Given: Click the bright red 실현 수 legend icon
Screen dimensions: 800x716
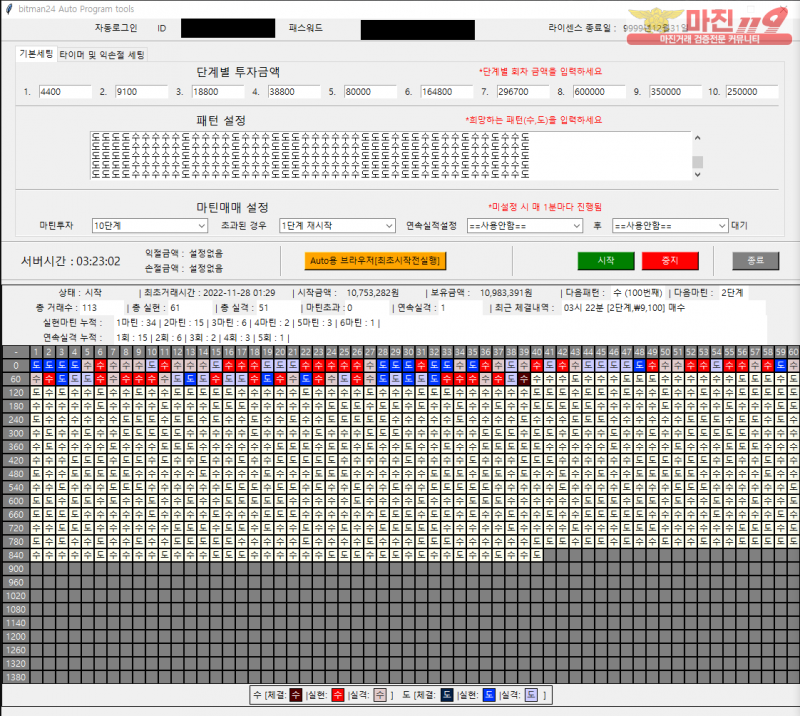Looking at the screenshot, I should (338, 694).
